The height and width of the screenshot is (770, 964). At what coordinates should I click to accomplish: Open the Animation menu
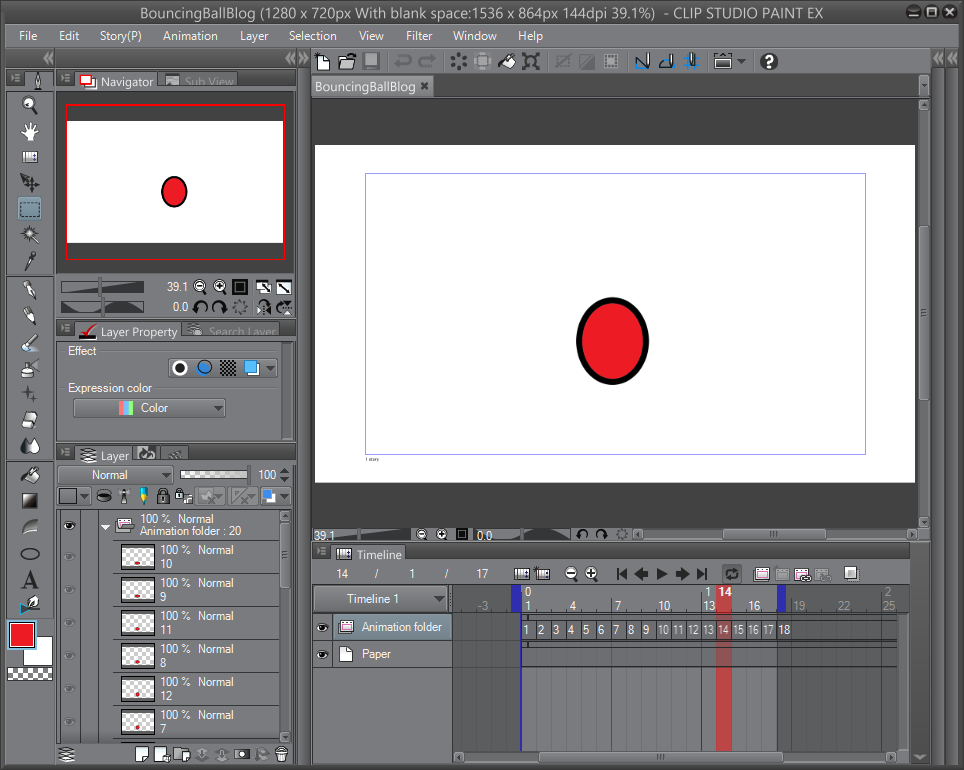(190, 36)
